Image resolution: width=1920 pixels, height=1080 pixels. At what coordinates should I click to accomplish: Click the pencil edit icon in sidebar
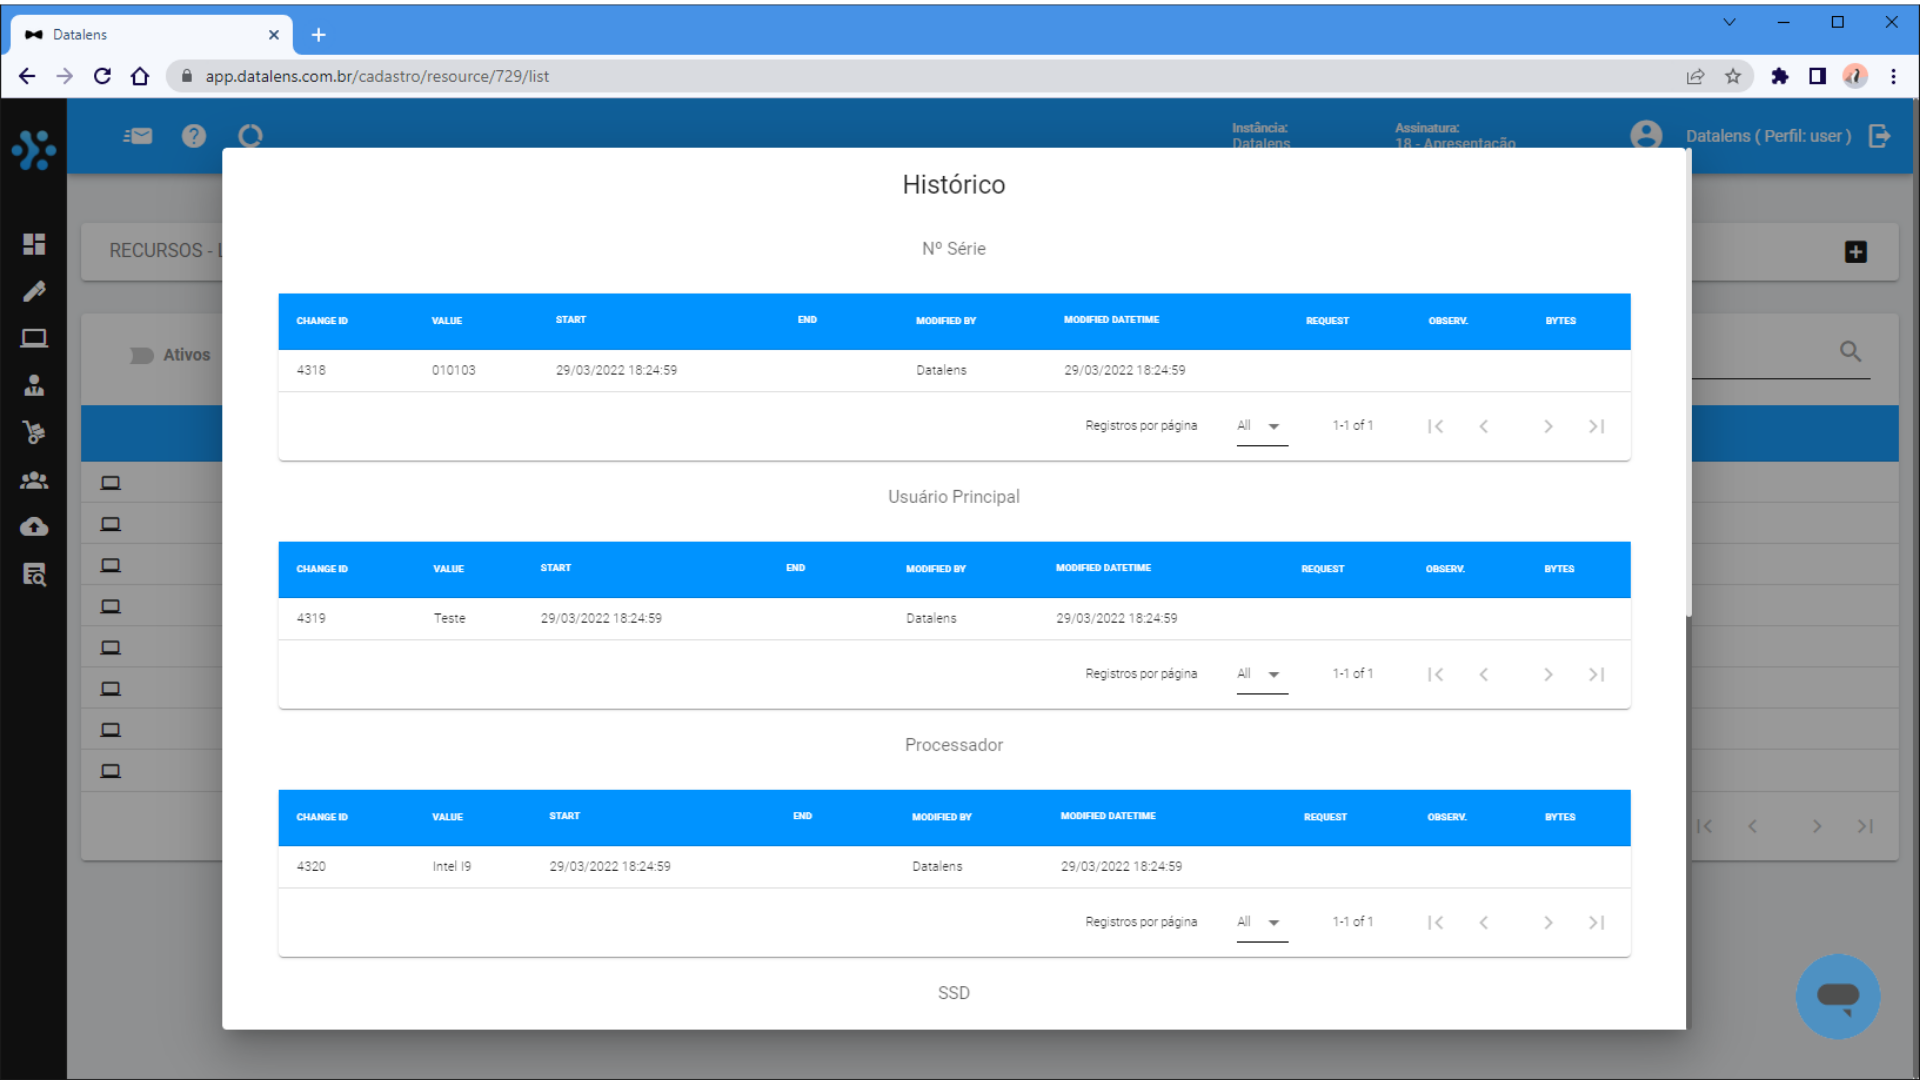[x=34, y=291]
